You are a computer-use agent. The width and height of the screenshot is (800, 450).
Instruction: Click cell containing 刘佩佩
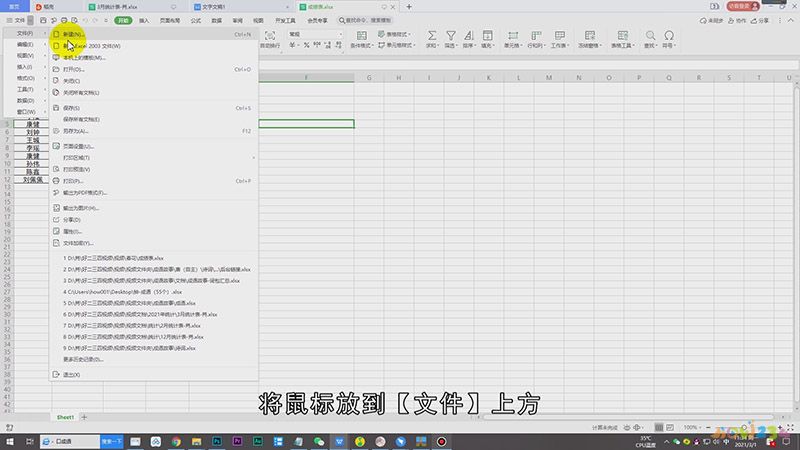33,180
